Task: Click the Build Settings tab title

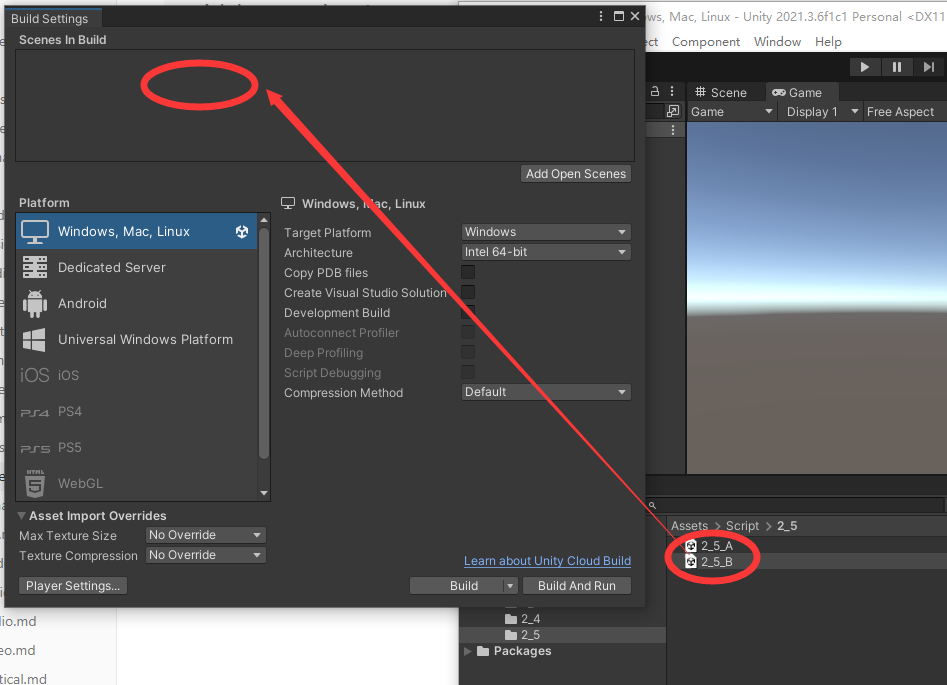Action: (x=50, y=19)
